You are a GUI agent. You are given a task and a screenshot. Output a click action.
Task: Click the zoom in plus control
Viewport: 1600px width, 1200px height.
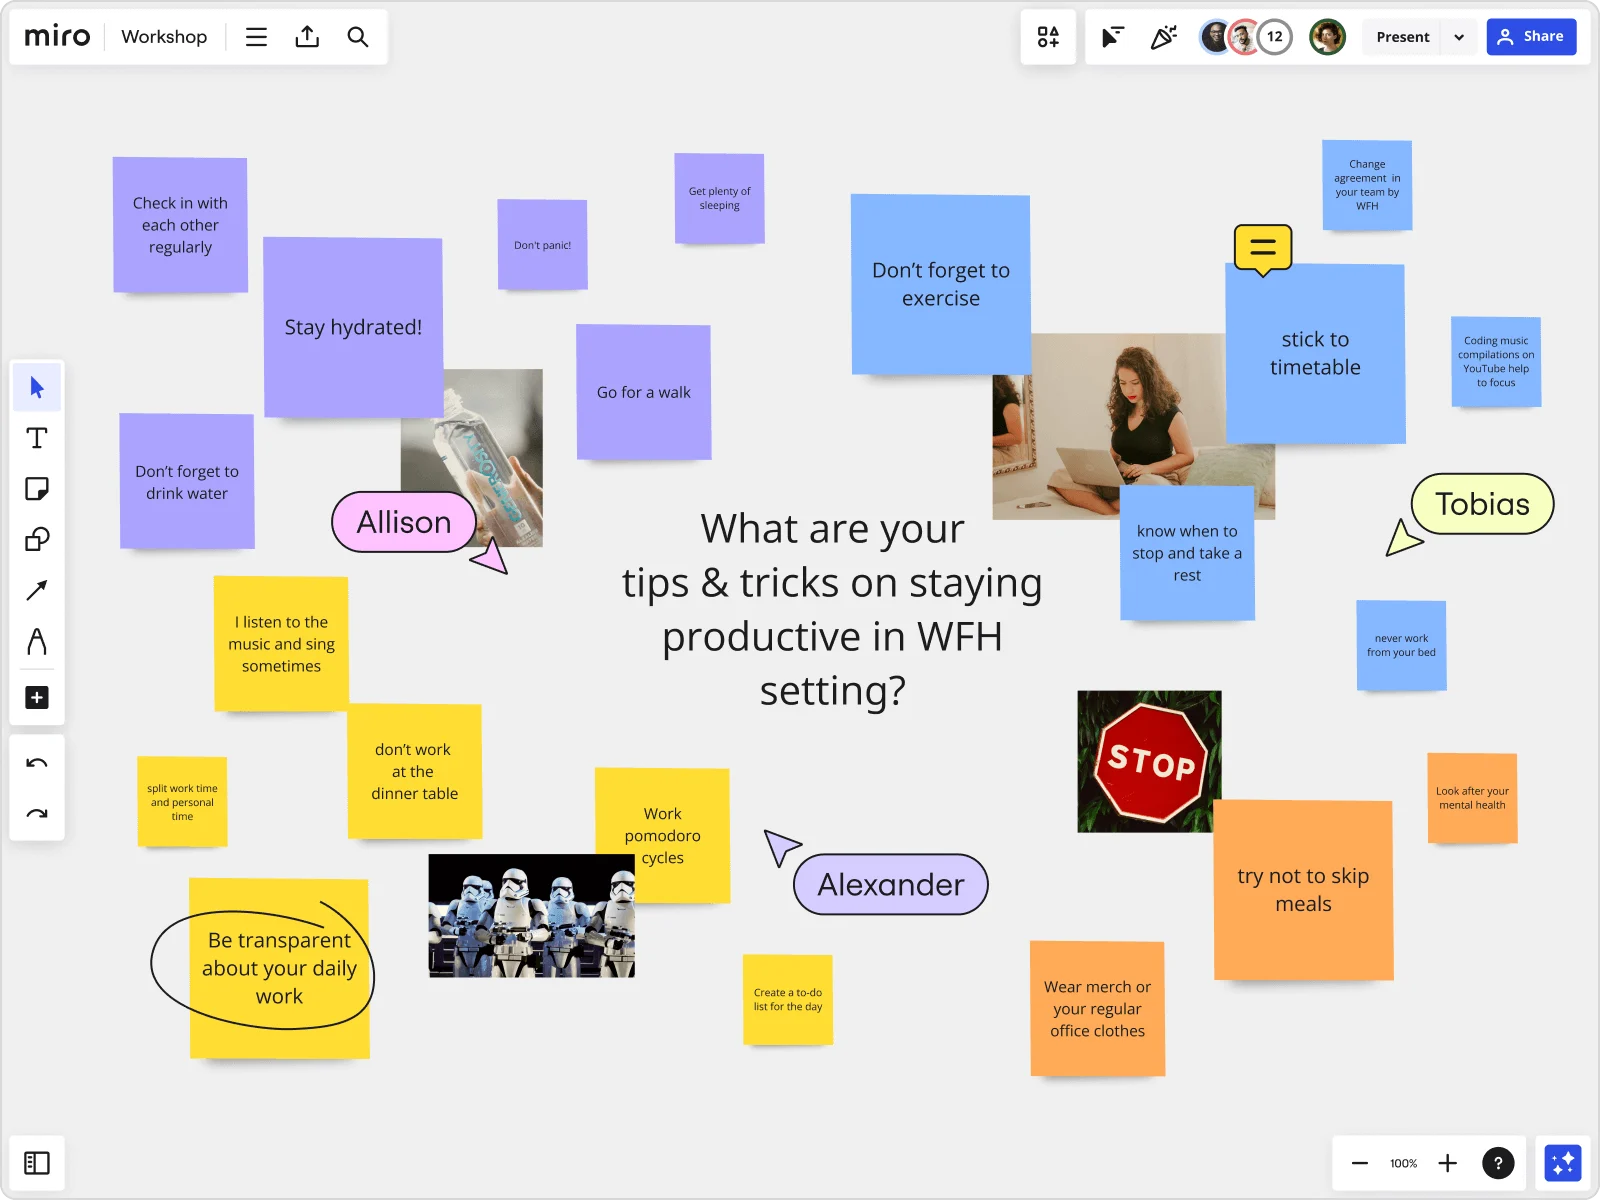pyautogui.click(x=1447, y=1163)
